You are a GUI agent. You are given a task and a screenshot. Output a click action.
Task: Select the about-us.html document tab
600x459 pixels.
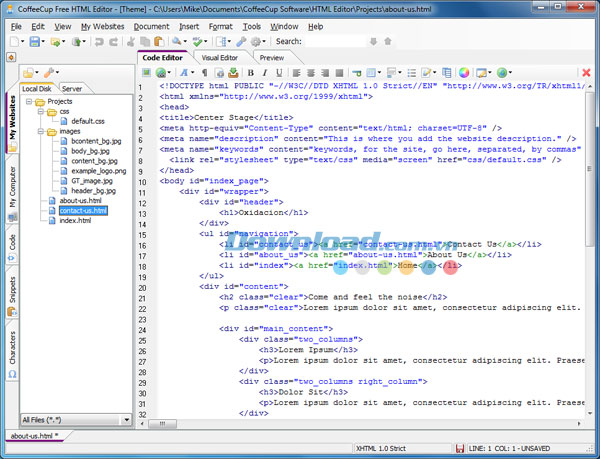[x=34, y=436]
